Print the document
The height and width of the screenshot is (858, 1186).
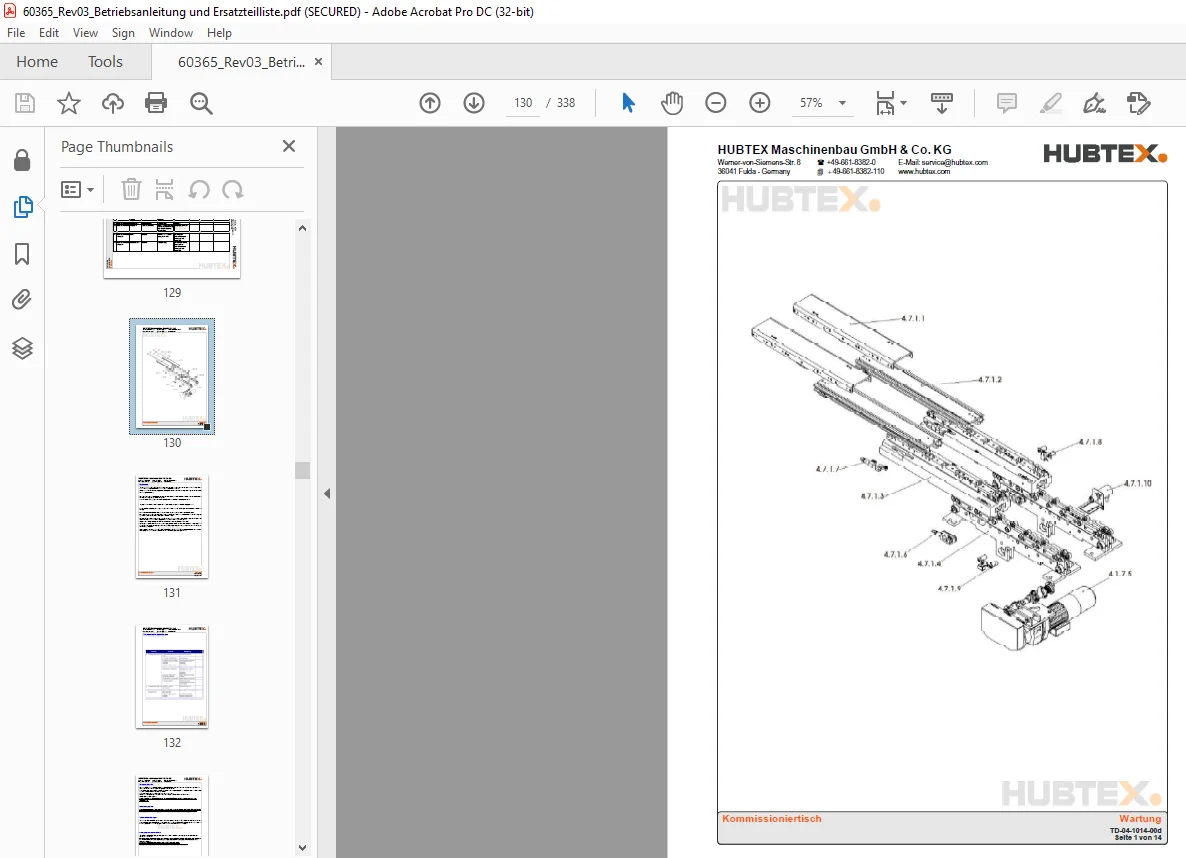click(156, 103)
